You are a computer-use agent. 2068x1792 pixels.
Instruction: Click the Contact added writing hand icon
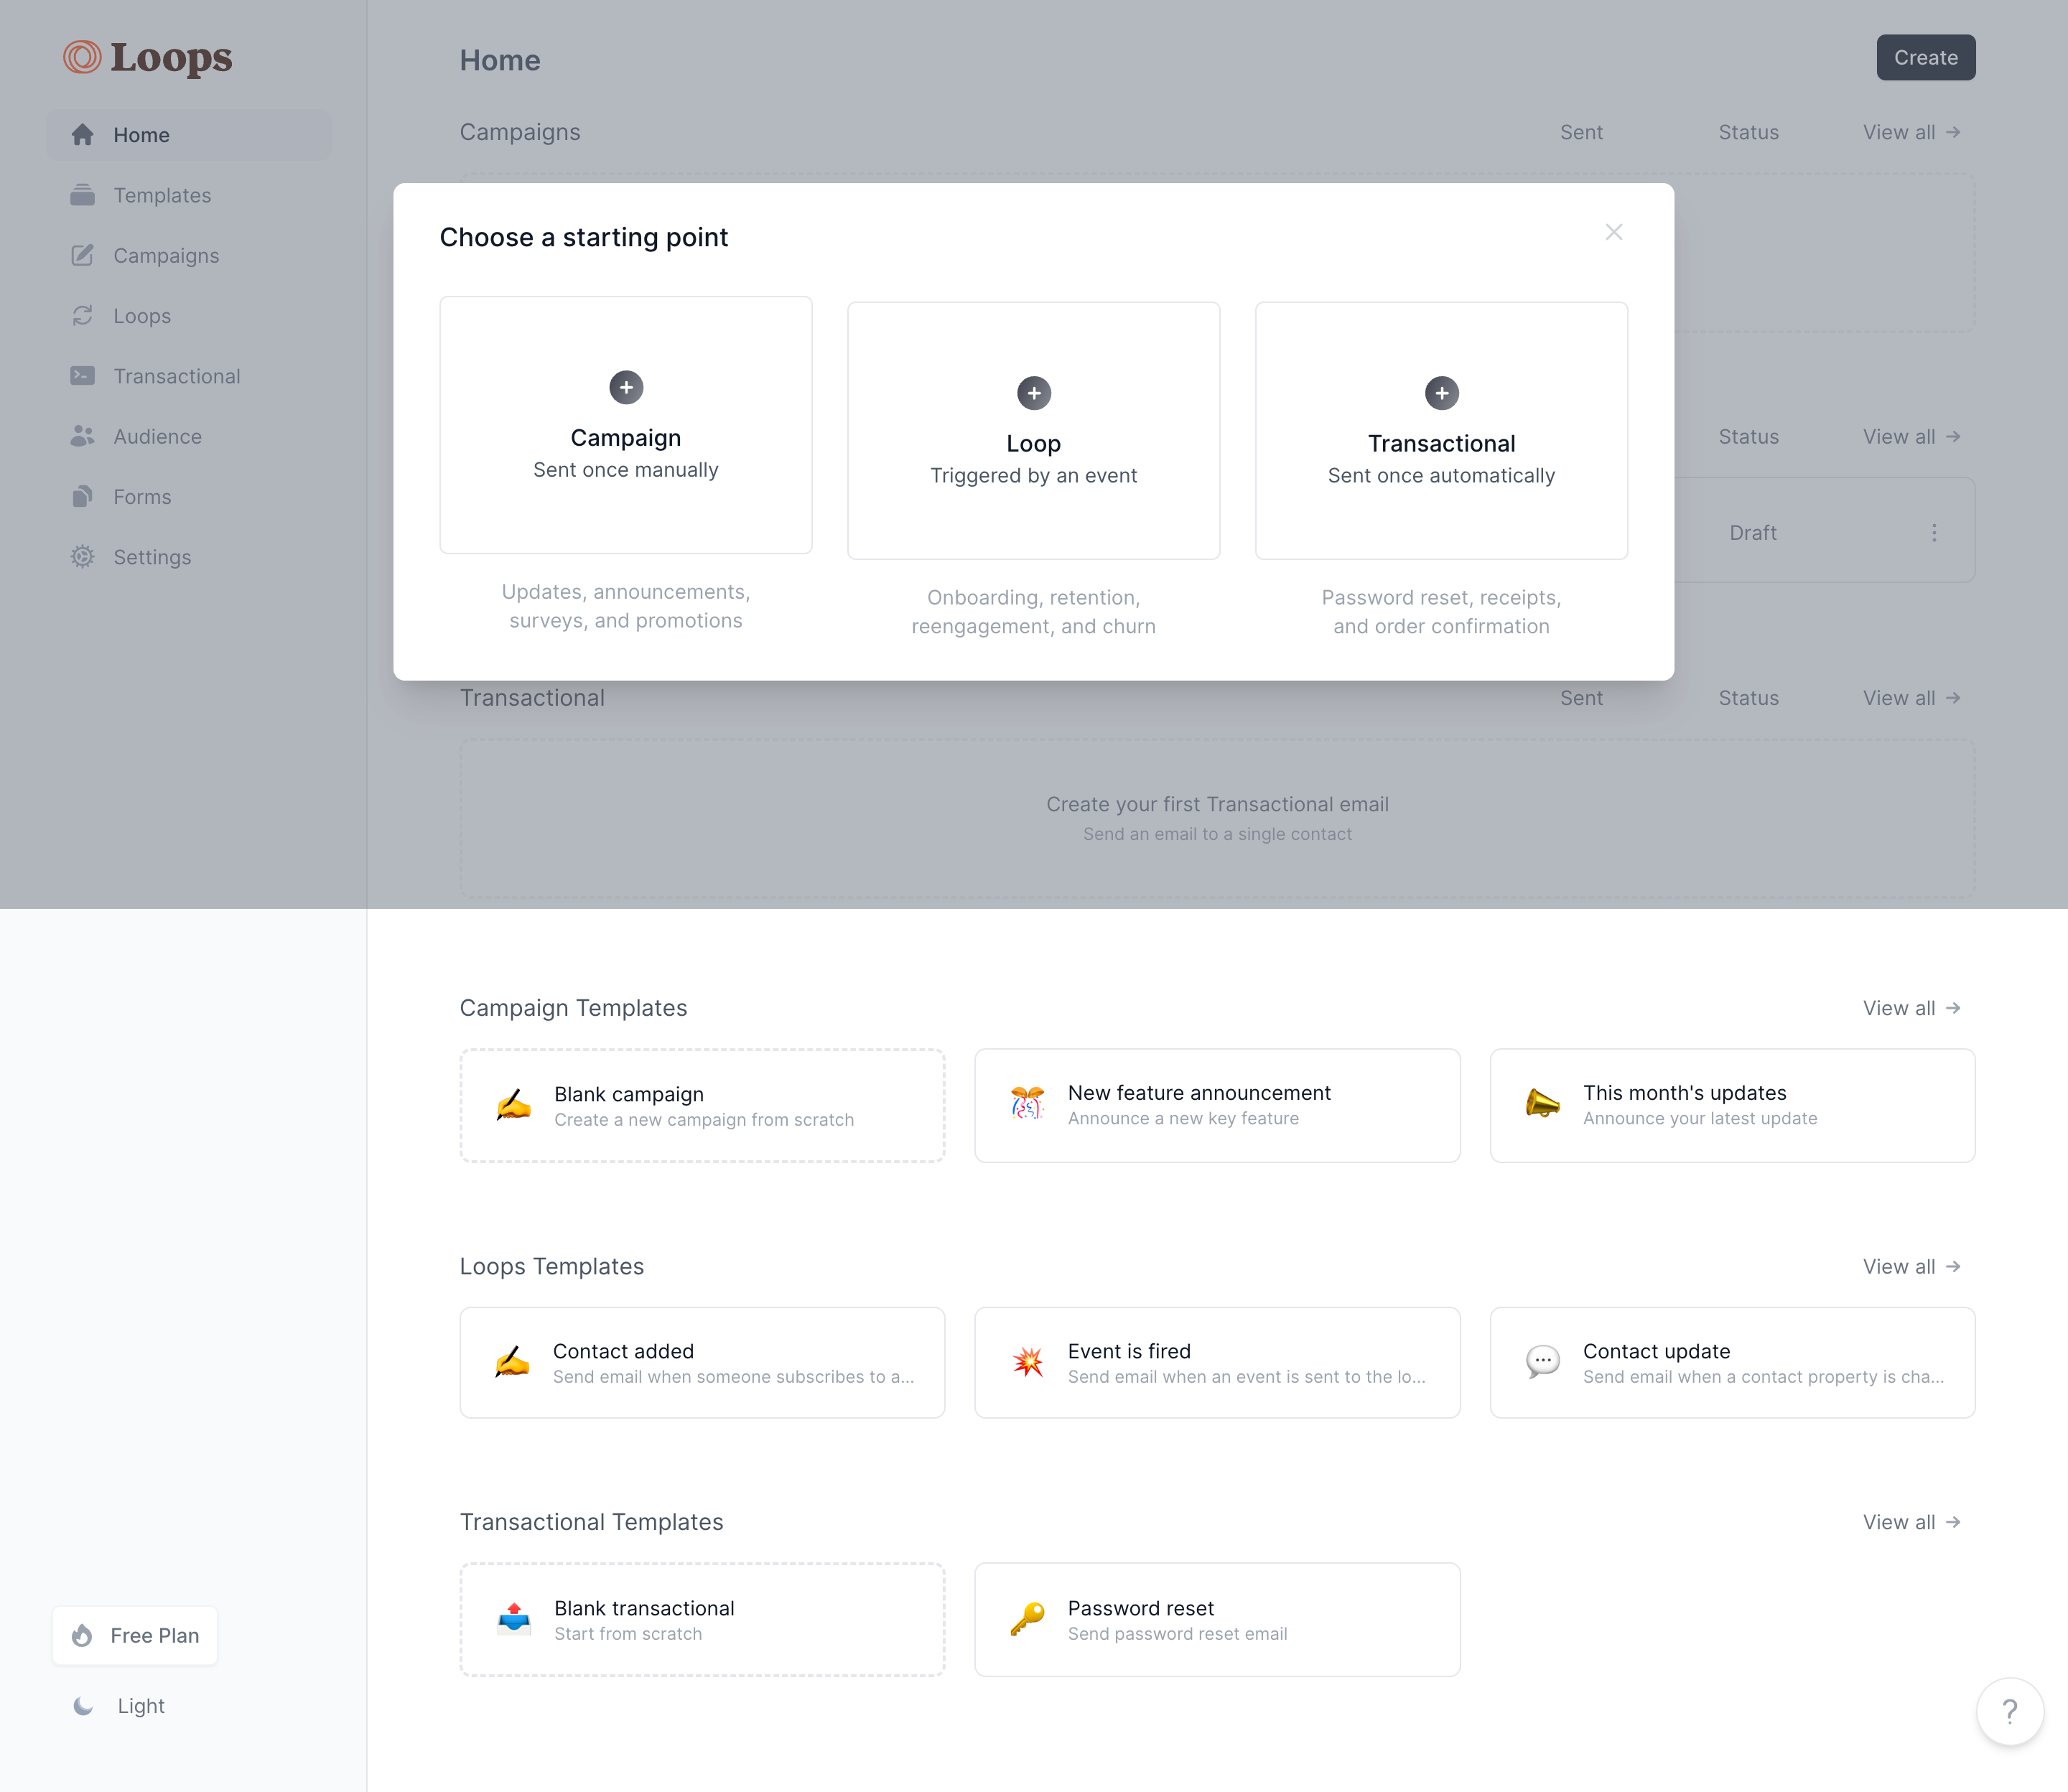tap(513, 1363)
